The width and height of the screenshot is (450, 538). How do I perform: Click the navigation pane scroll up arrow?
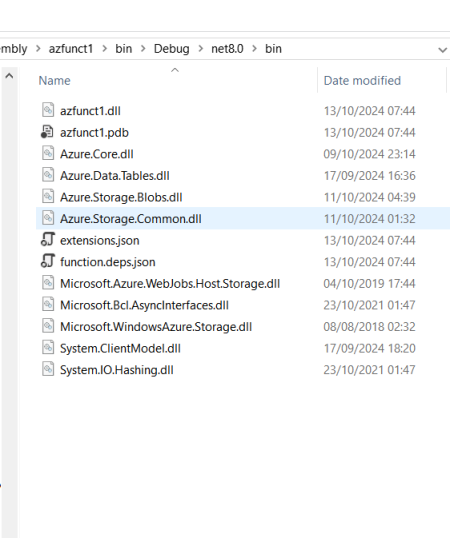click(x=9, y=76)
